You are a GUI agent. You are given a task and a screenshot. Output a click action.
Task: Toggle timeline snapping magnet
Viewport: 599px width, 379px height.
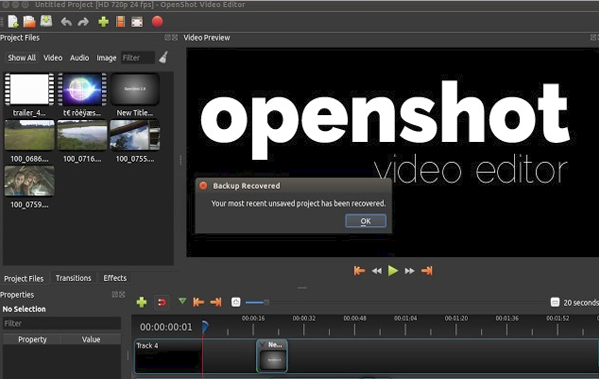pos(162,302)
